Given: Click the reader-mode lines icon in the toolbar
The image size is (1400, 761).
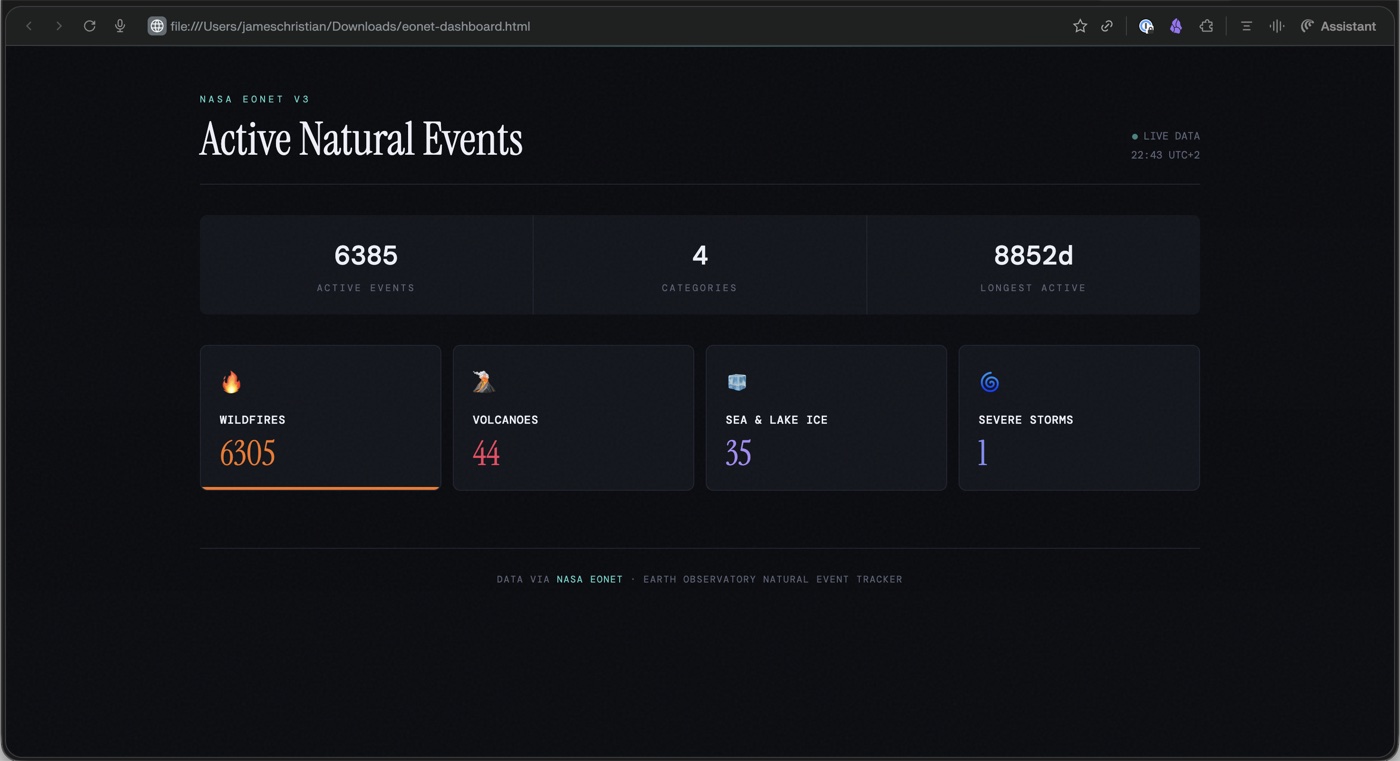Looking at the screenshot, I should (1246, 26).
